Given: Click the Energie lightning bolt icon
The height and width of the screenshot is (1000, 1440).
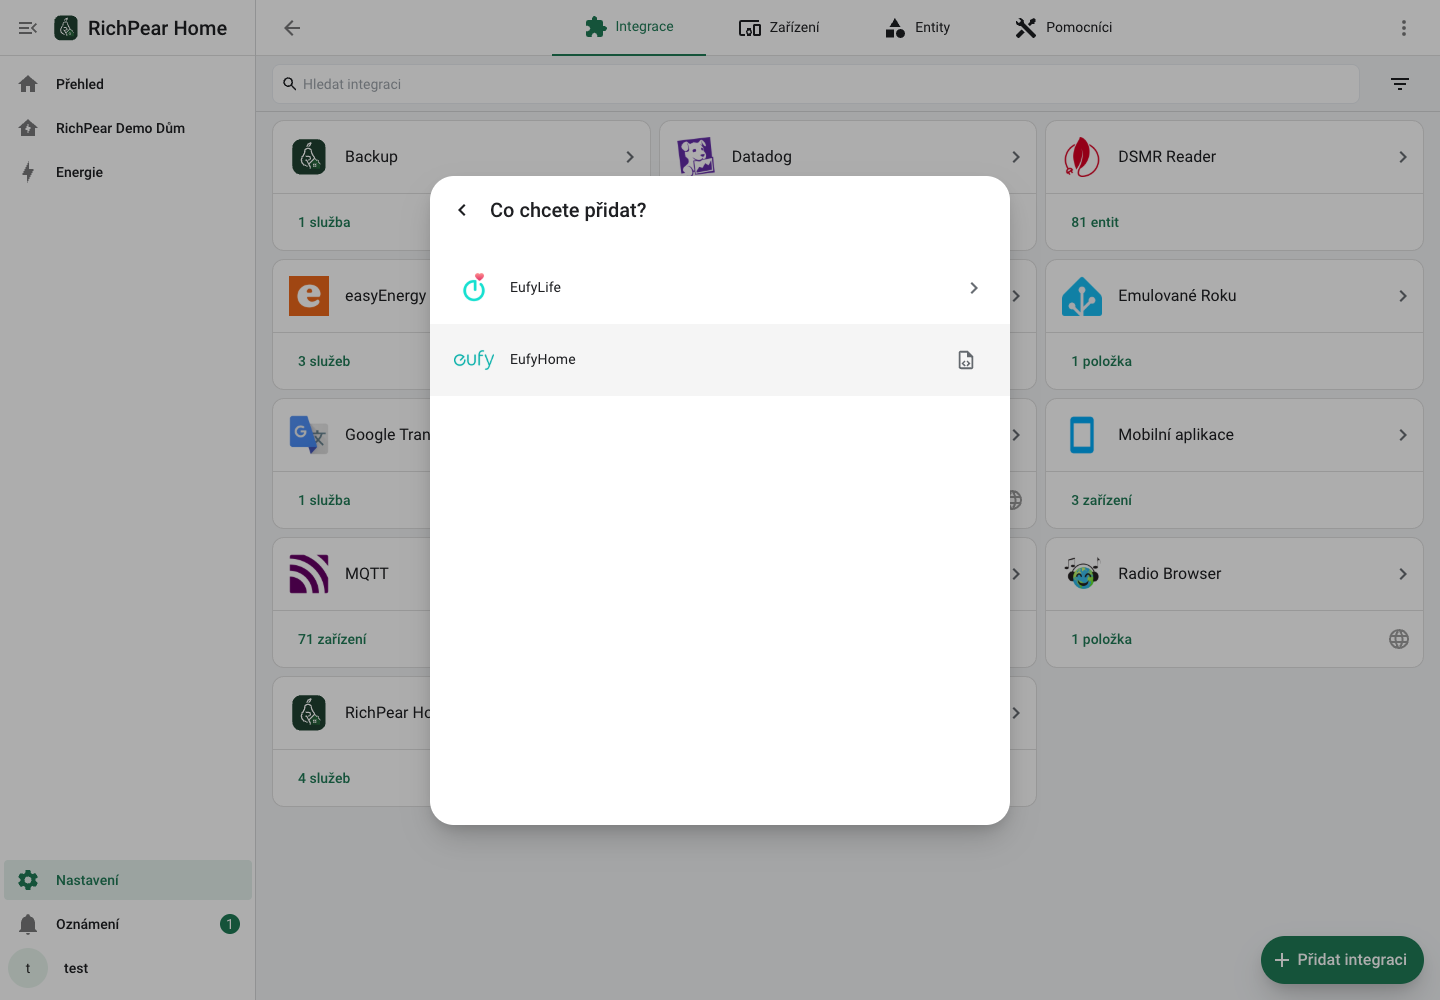Looking at the screenshot, I should (28, 172).
